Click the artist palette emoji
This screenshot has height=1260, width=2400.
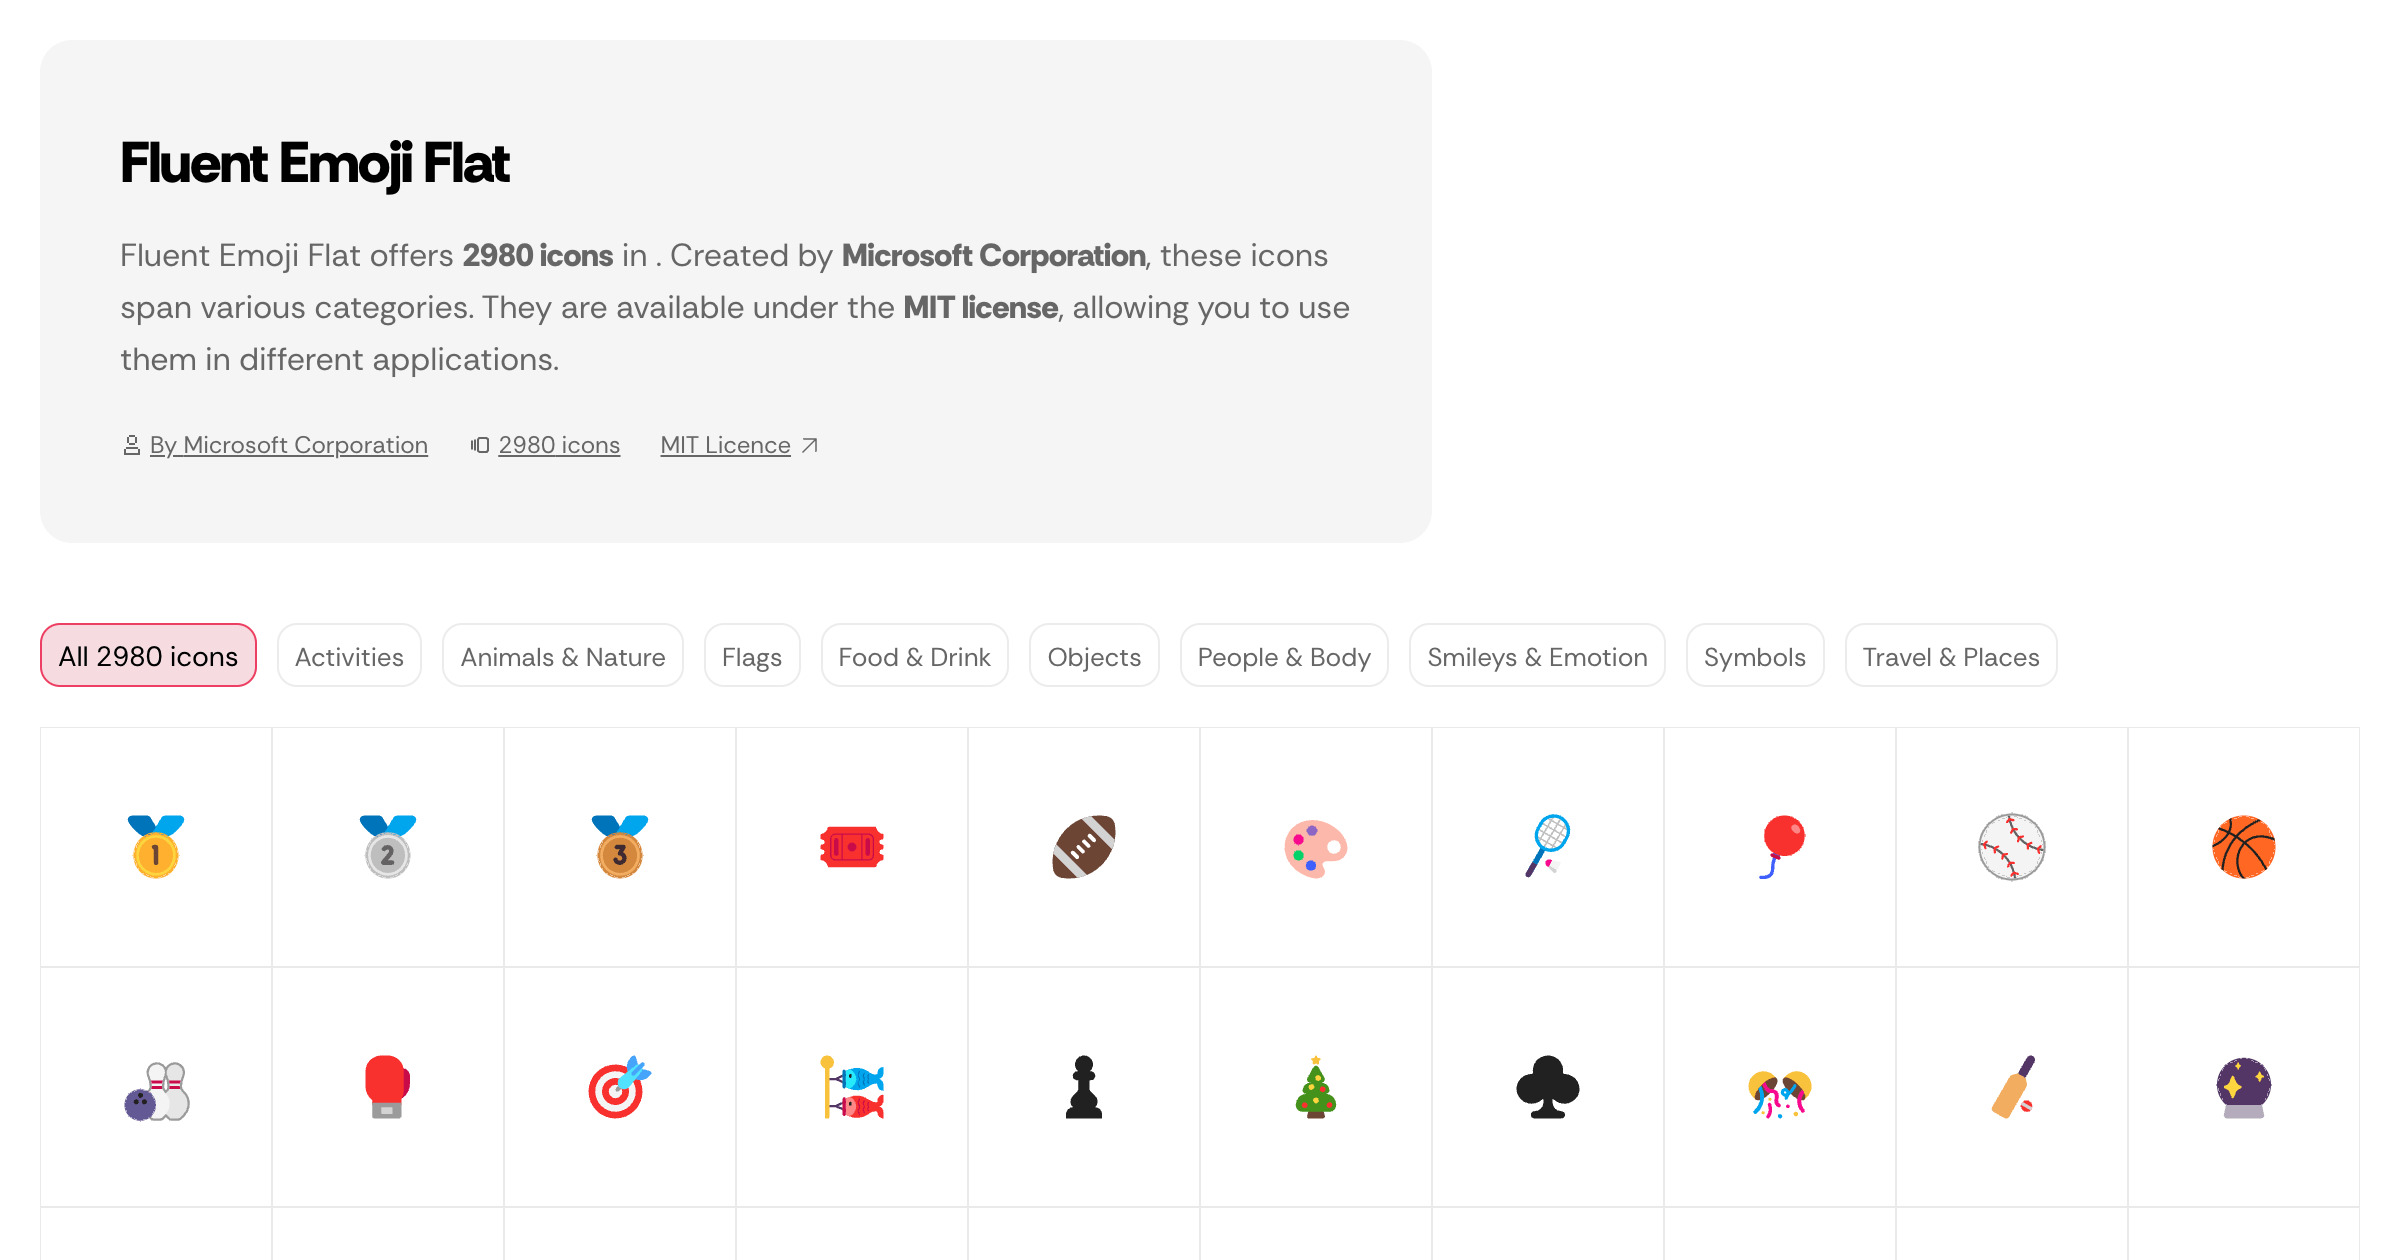1316,847
